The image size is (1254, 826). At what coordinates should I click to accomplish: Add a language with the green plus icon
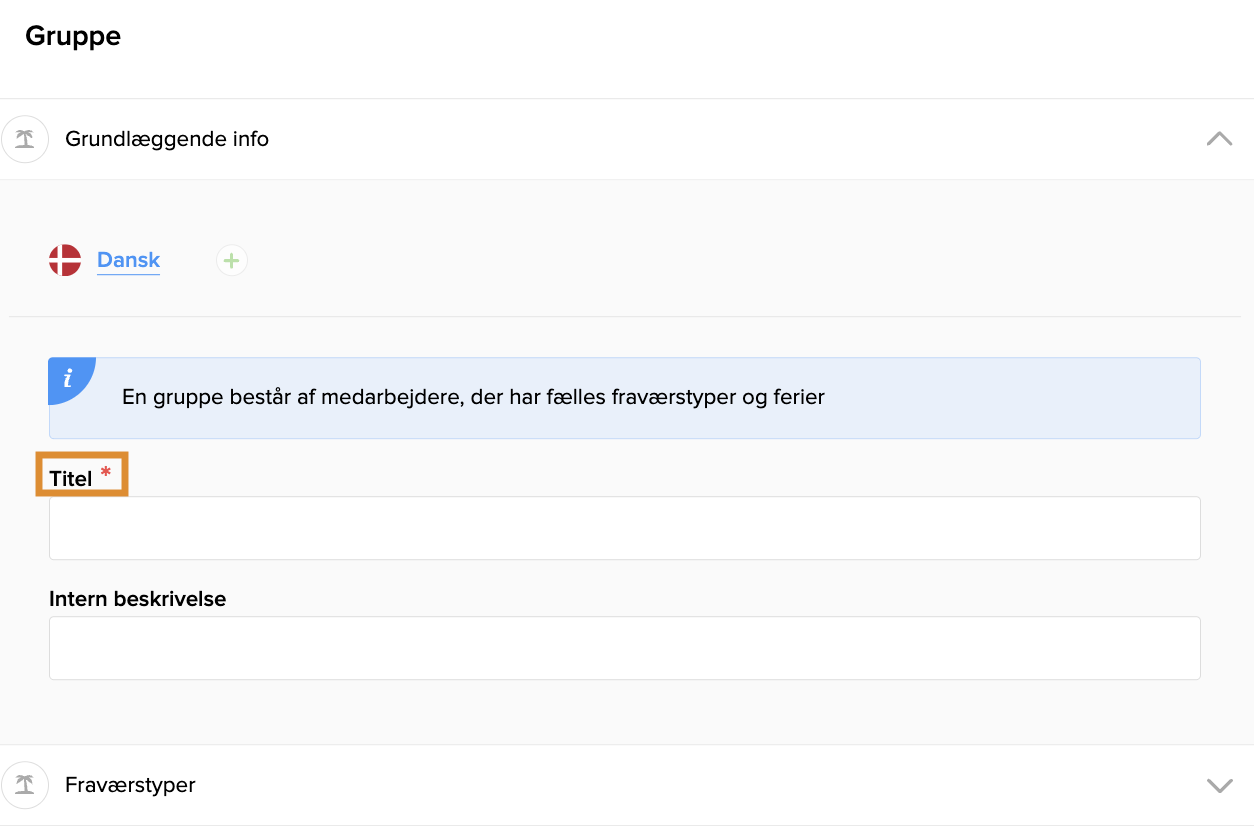click(232, 261)
